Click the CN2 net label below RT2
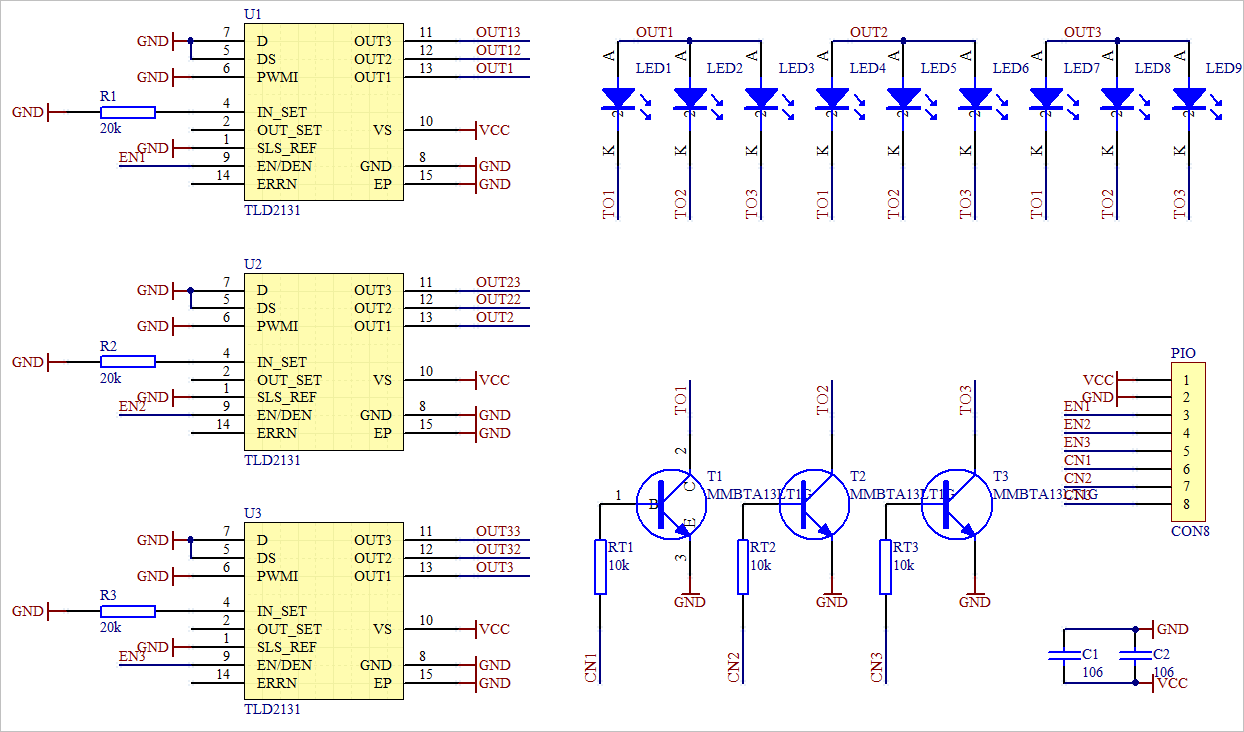 tap(734, 667)
